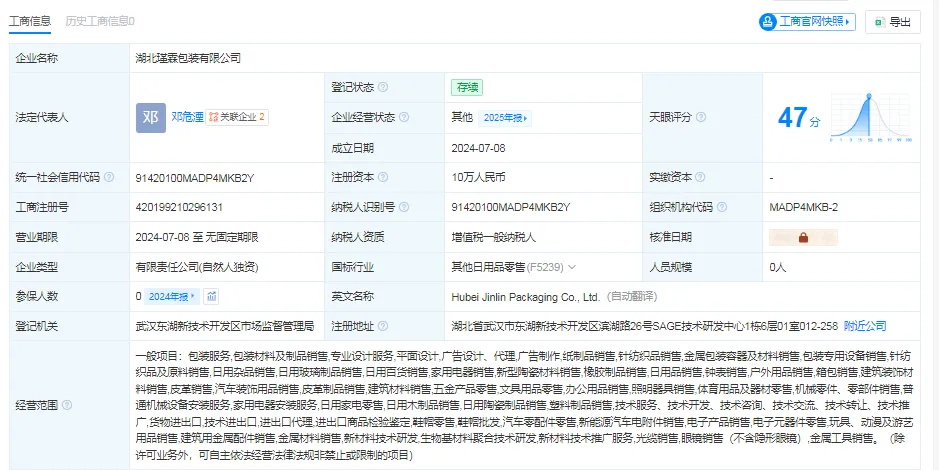Click 增值税一般纳税人 taxpayer qualification
The width and height of the screenshot is (939, 470).
click(493, 237)
